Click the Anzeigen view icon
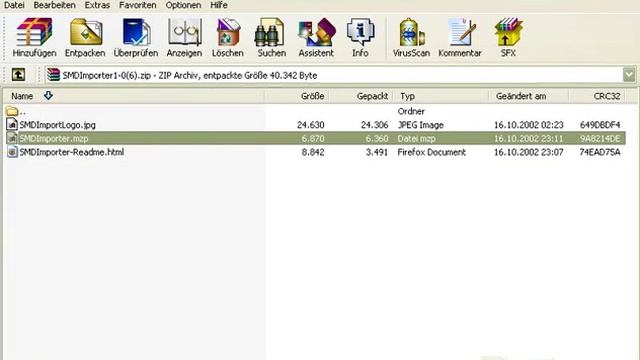The image size is (640, 360). tap(184, 32)
